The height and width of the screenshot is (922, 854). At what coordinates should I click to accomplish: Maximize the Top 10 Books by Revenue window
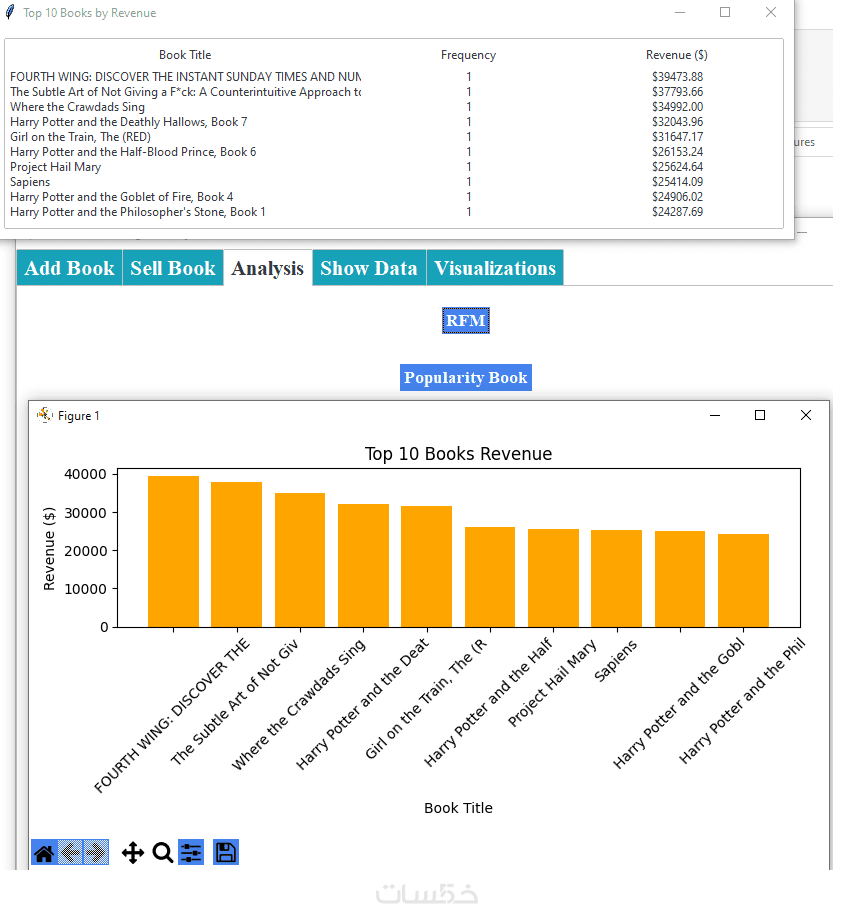point(725,12)
